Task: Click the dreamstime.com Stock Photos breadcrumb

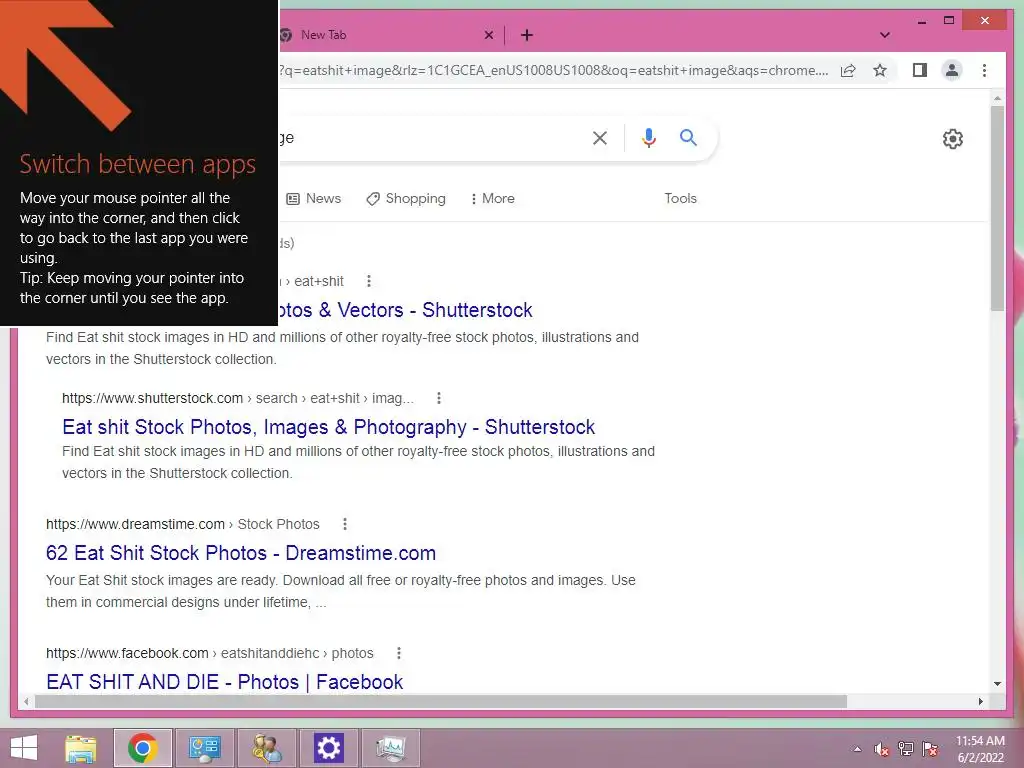Action: coord(183,524)
